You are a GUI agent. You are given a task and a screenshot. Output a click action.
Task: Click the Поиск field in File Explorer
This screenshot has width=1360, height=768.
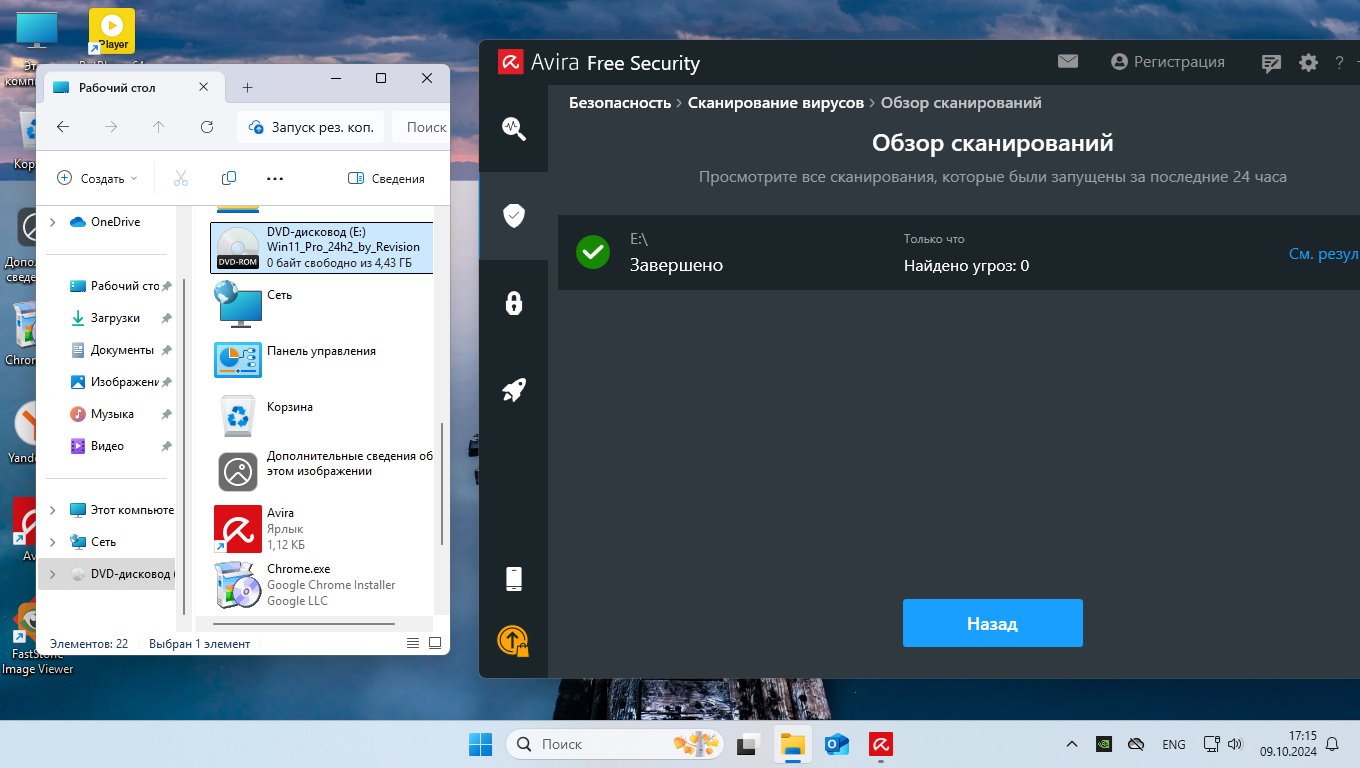[x=426, y=127]
